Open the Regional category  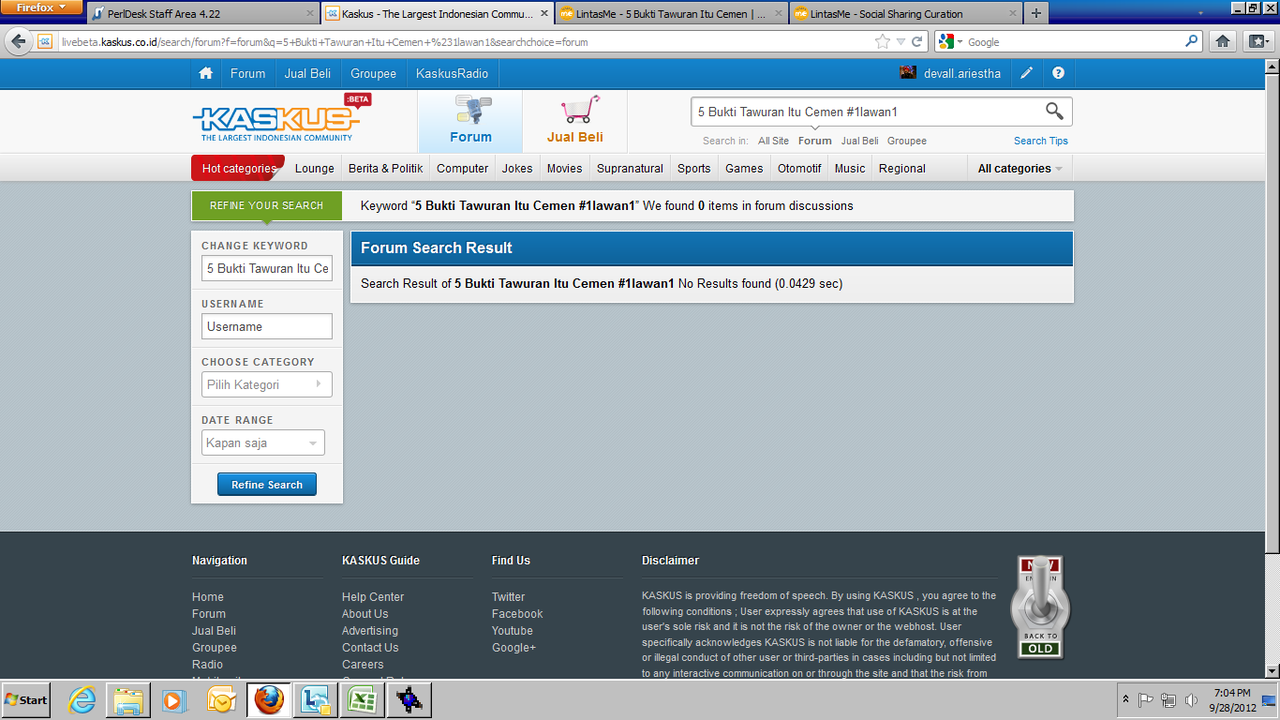[902, 168]
